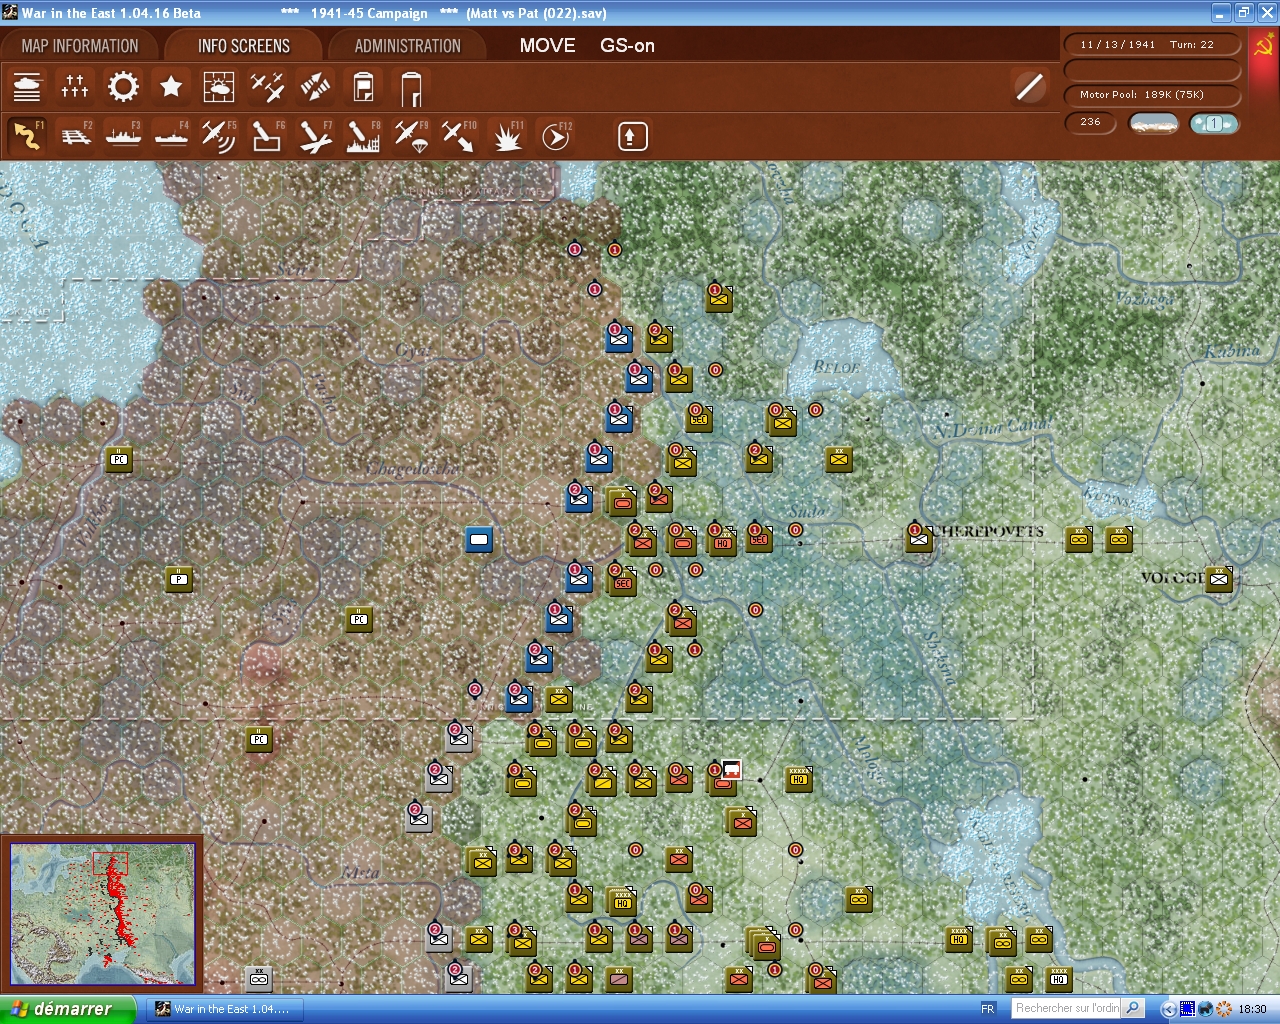Click the system clock 18:30
Viewport: 1280px width, 1024px height.
click(x=1252, y=1009)
